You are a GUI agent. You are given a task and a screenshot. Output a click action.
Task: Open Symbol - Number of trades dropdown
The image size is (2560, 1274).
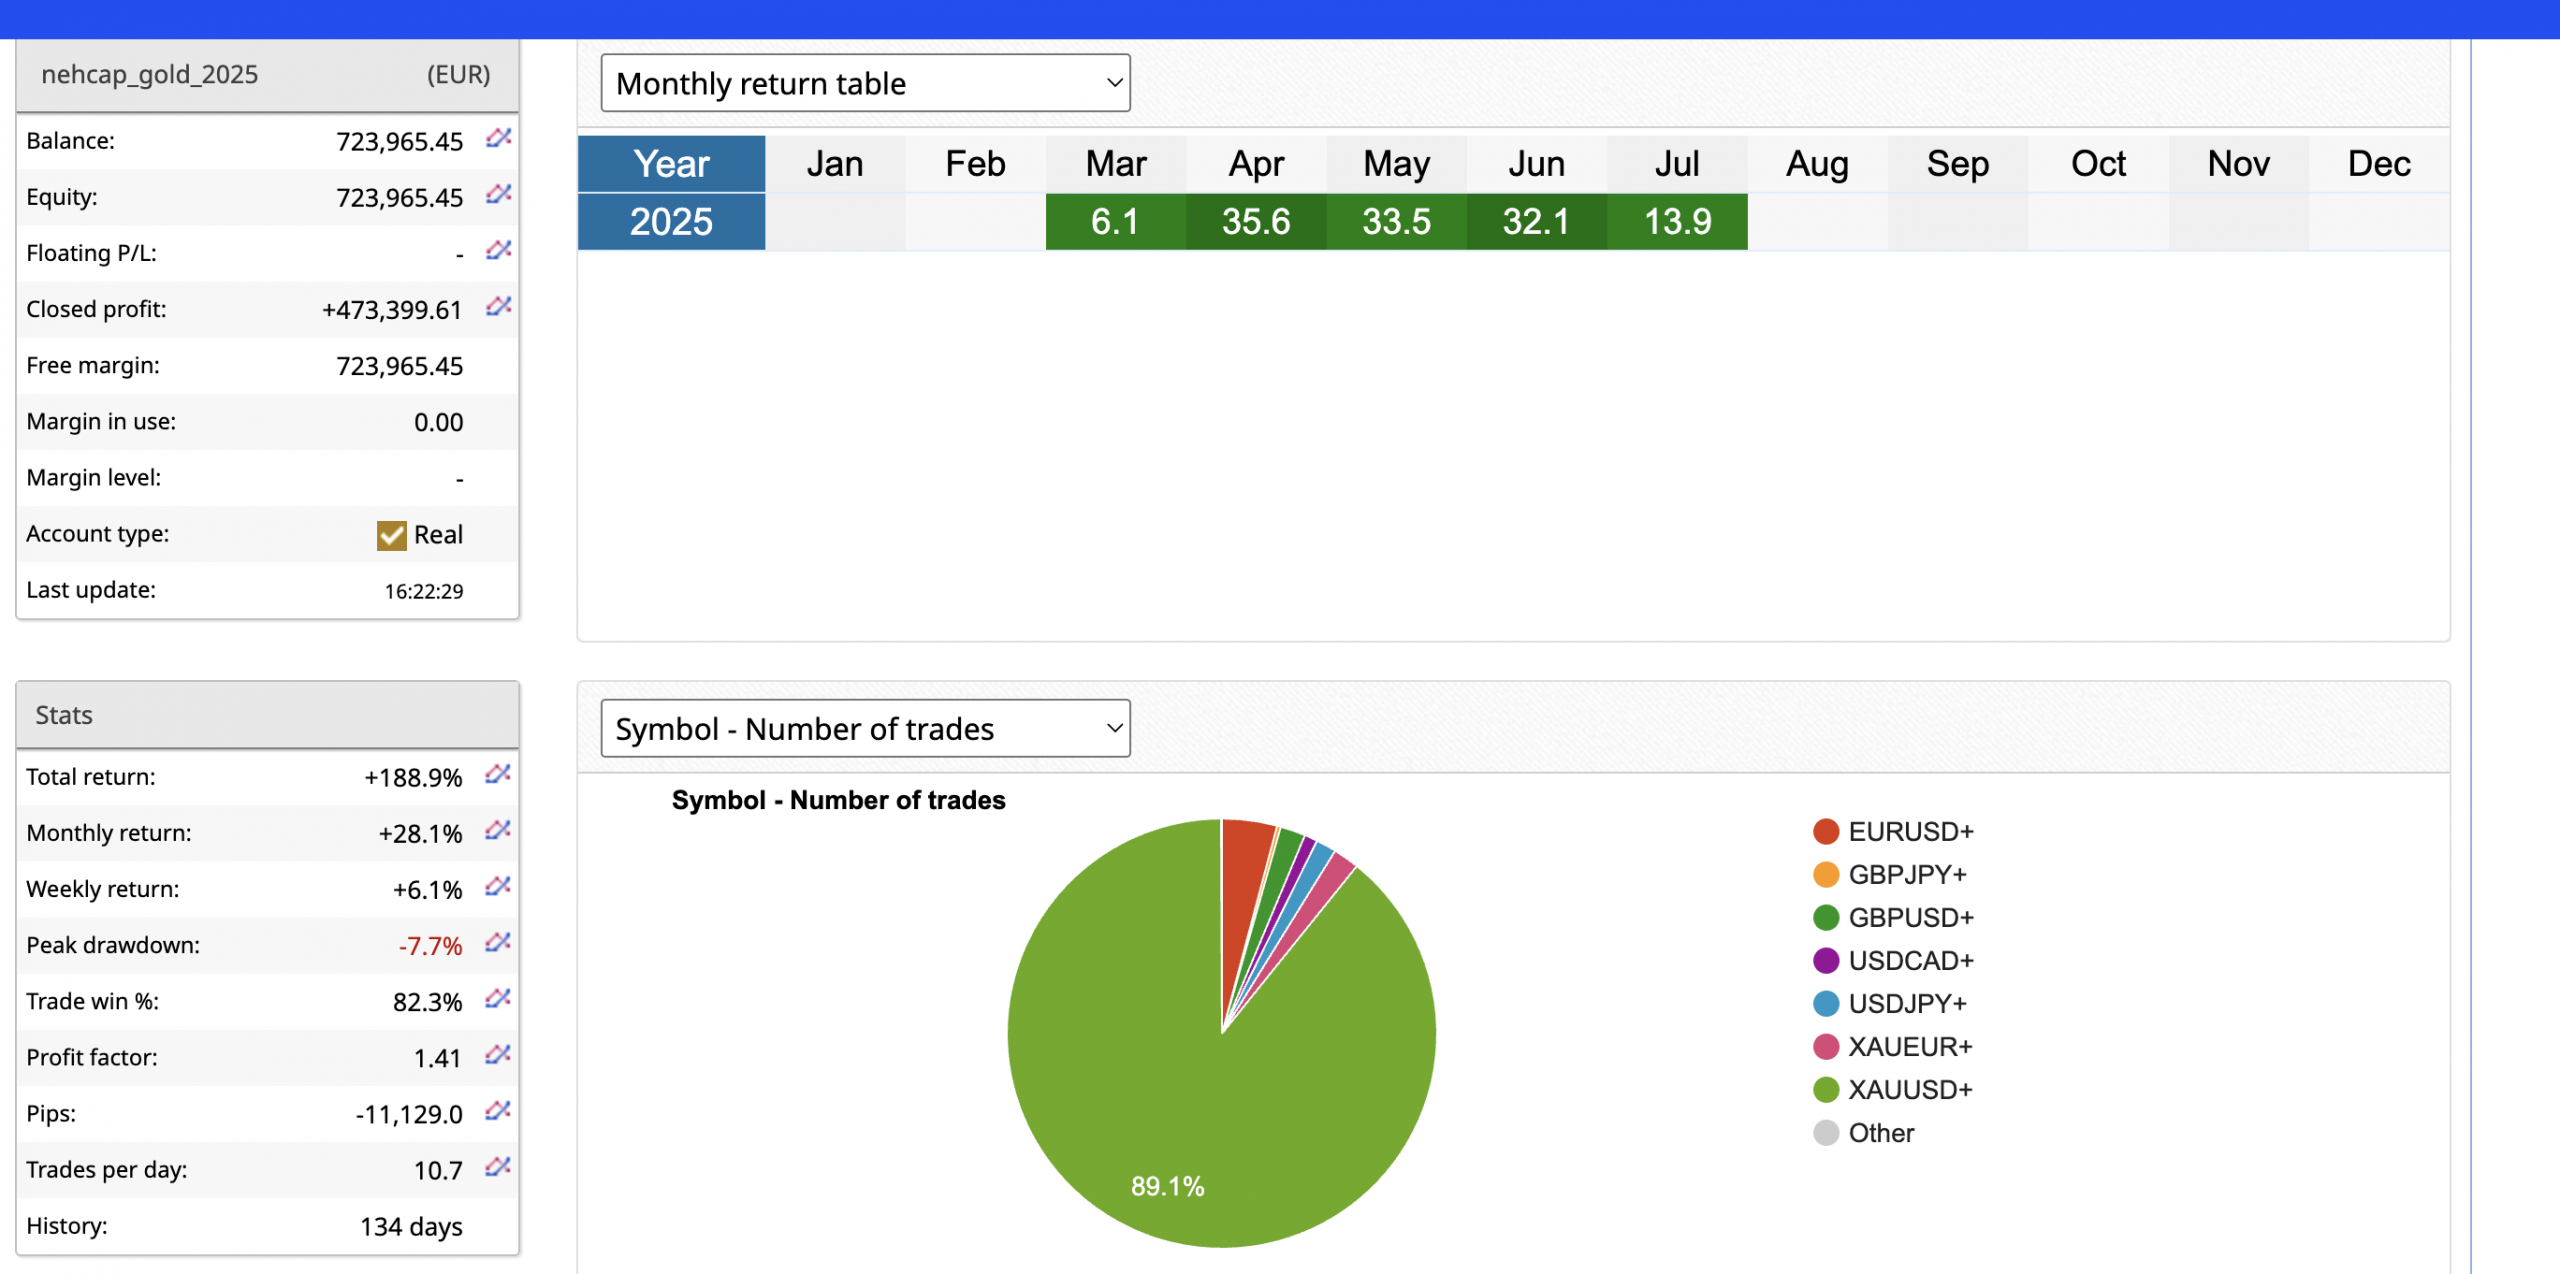point(865,728)
